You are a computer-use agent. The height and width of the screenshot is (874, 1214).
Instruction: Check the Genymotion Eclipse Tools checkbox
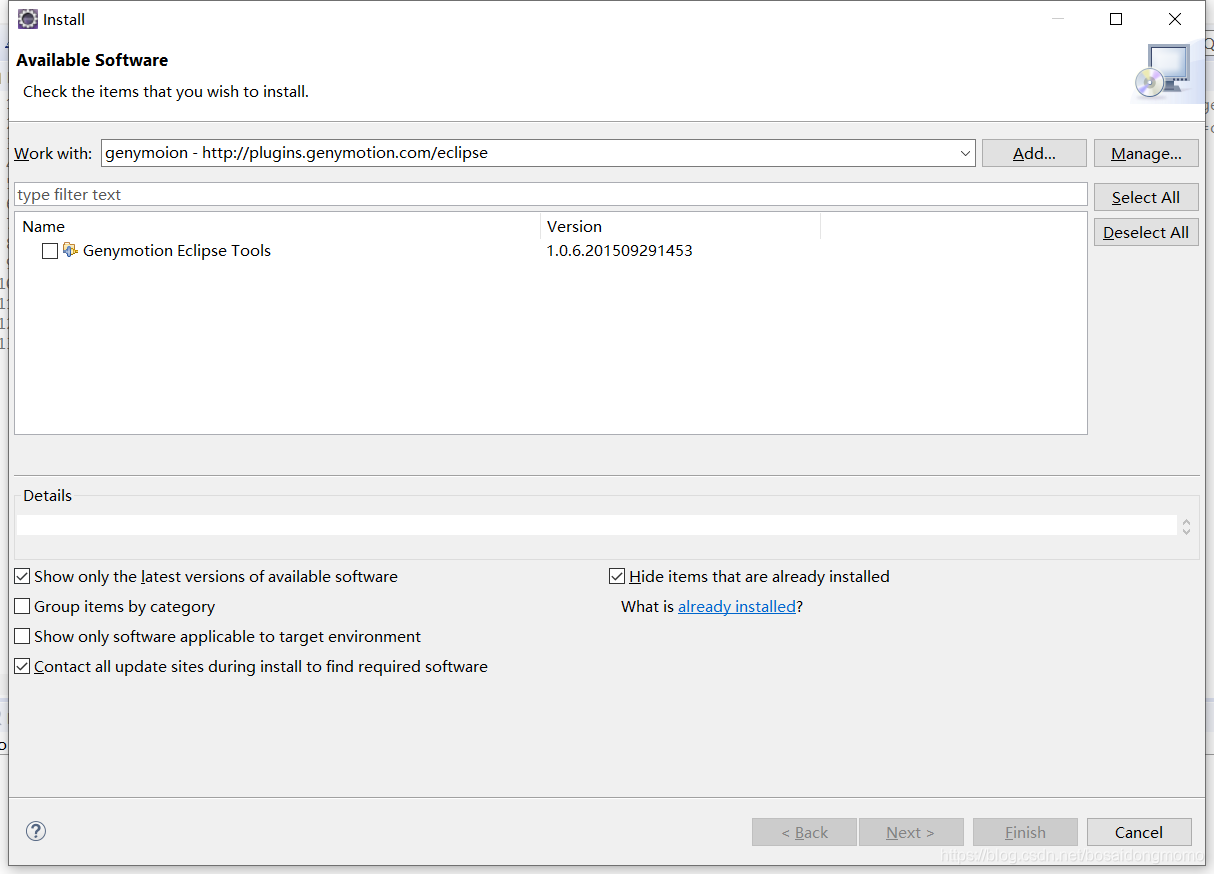[x=50, y=251]
